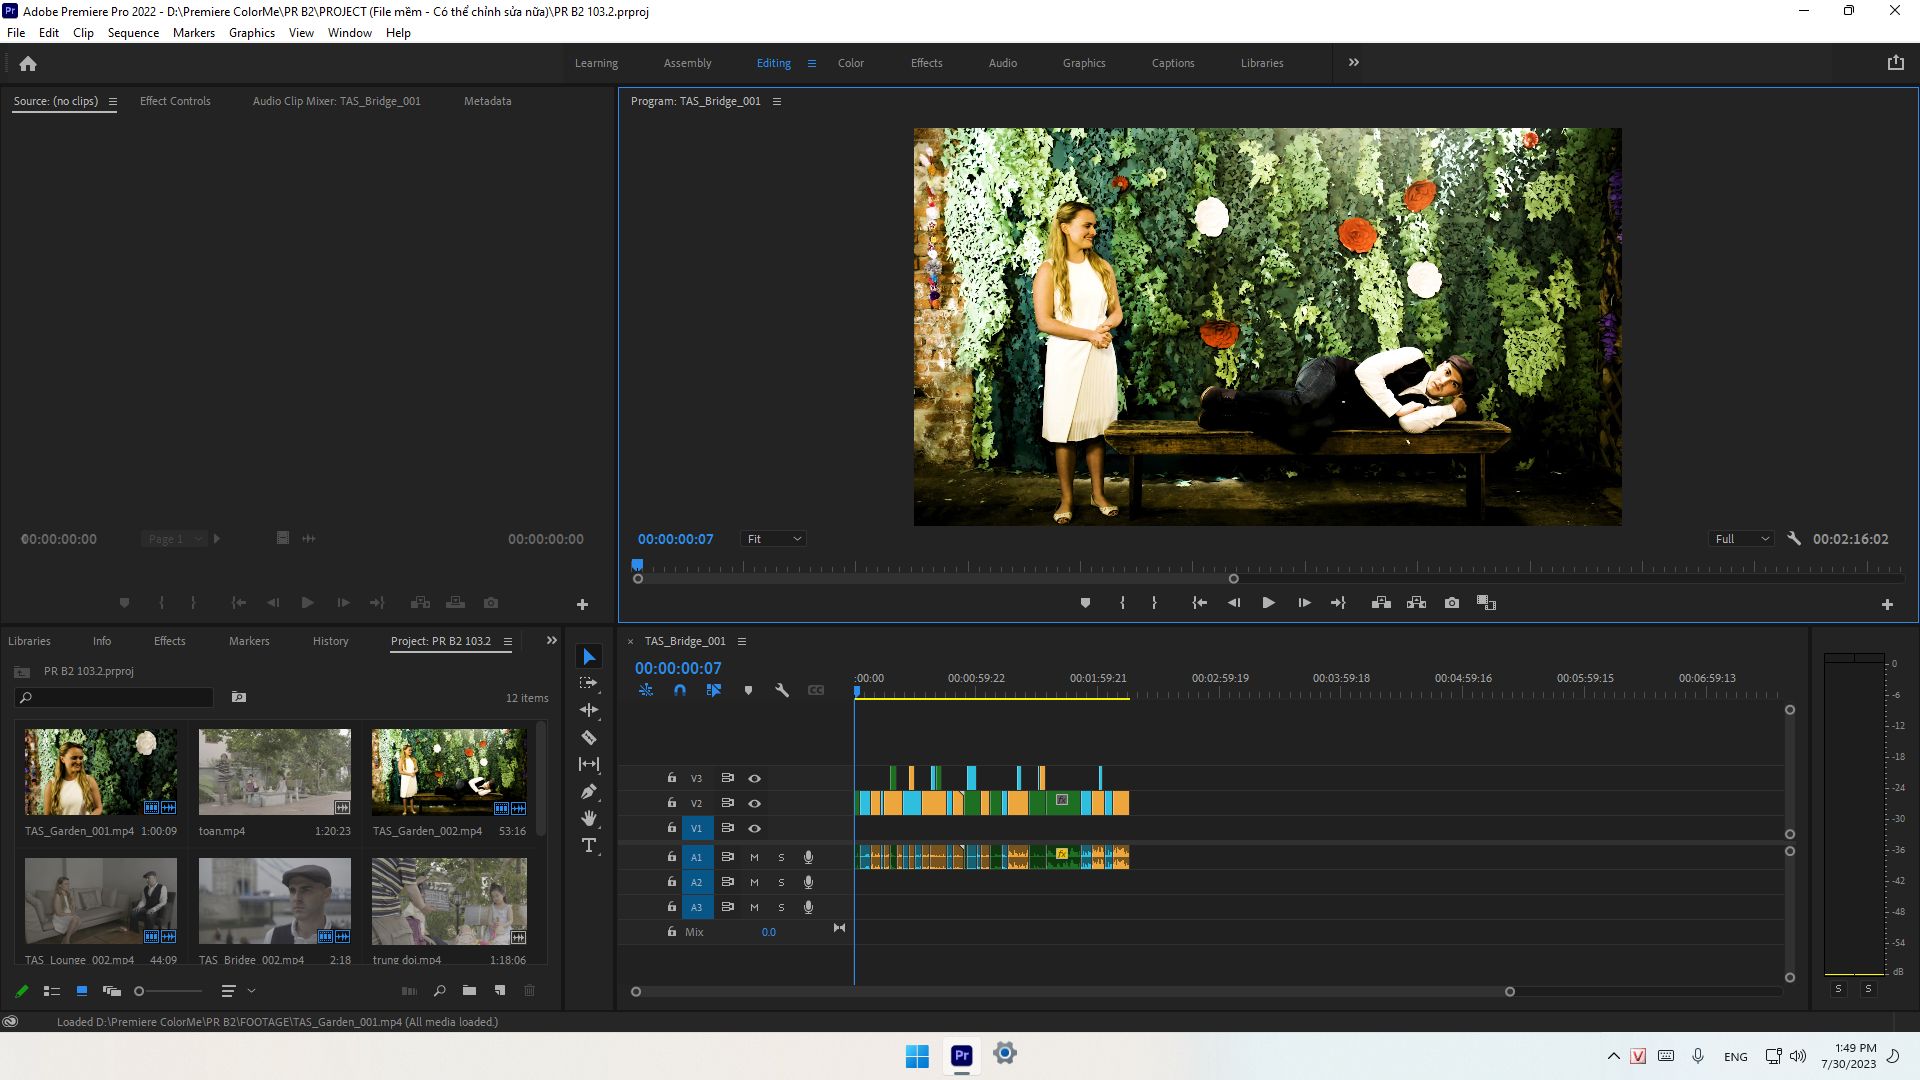Toggle Snap in timeline
The image size is (1920, 1080).
(680, 690)
